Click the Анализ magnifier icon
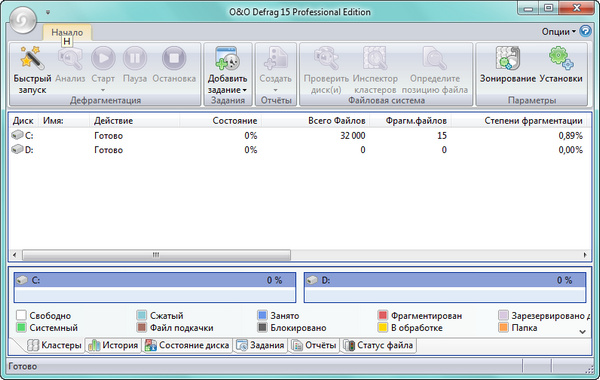Image resolution: width=600 pixels, height=380 pixels. click(x=70, y=58)
